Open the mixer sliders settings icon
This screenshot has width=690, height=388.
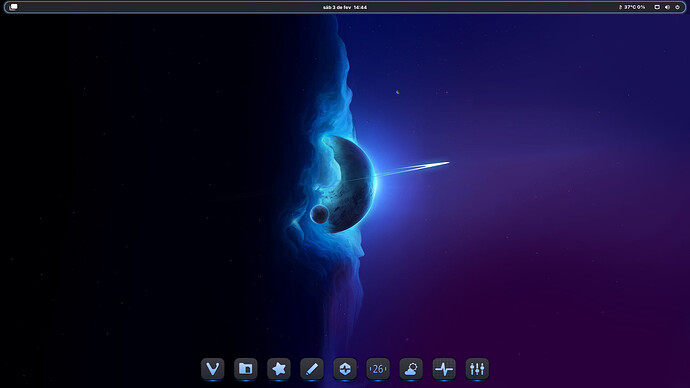pyautogui.click(x=477, y=369)
